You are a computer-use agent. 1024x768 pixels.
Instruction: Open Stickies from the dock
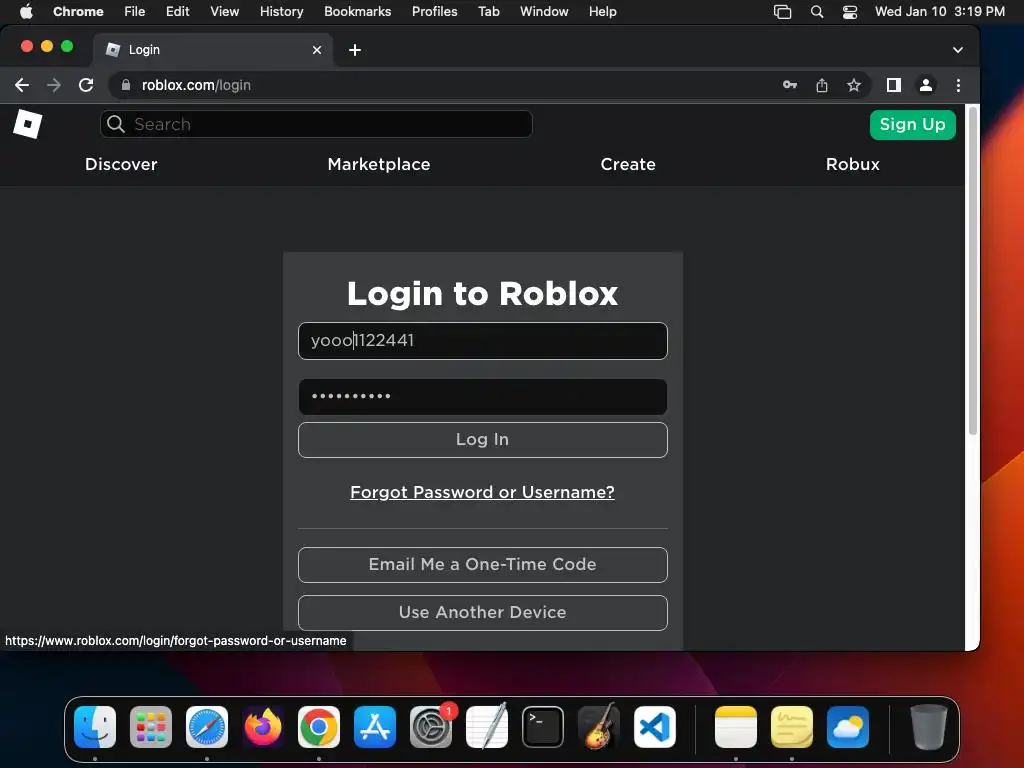[x=792, y=727]
